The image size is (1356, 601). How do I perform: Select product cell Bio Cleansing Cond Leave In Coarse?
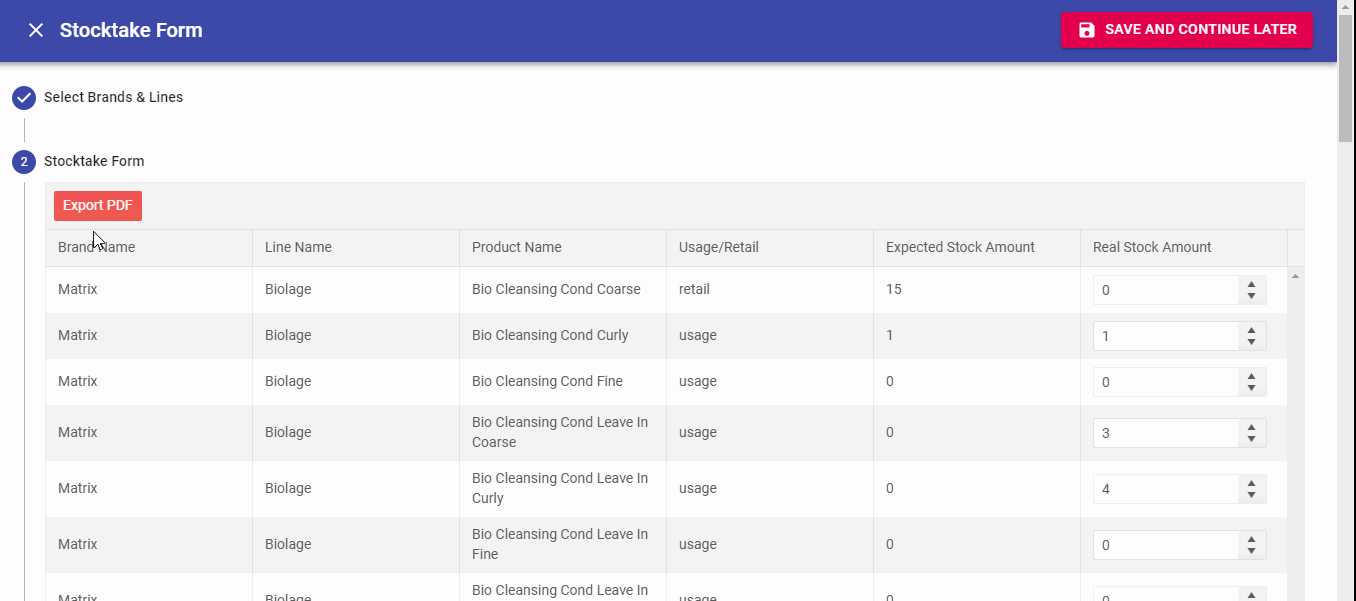[x=563, y=433]
